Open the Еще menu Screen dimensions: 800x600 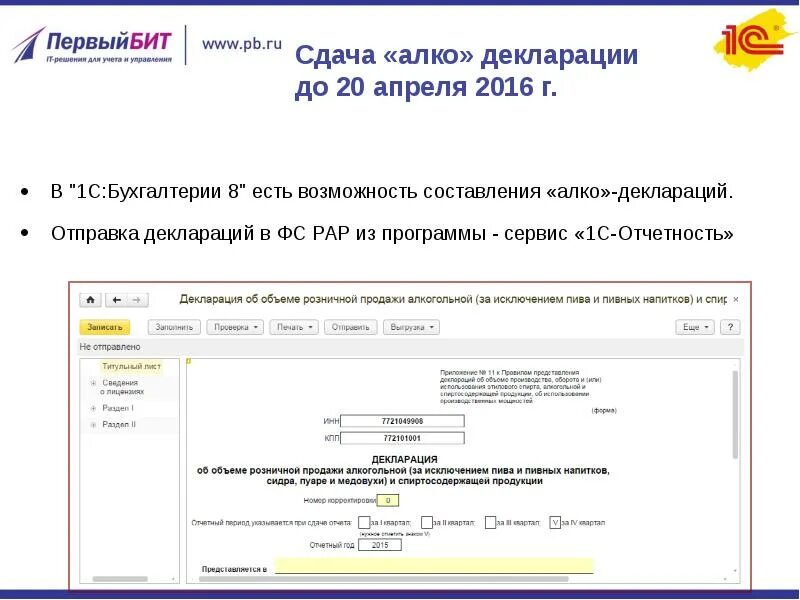pos(695,327)
